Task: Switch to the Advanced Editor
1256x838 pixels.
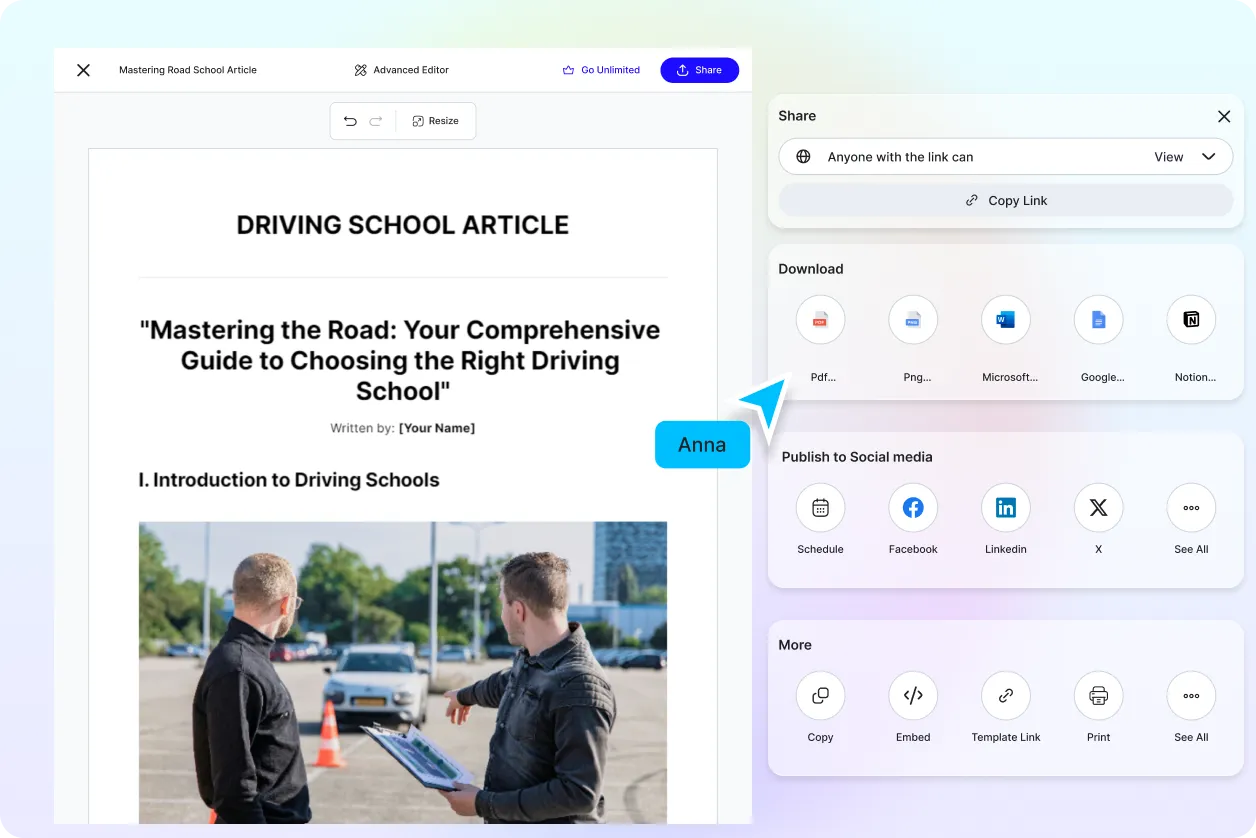Action: click(401, 70)
